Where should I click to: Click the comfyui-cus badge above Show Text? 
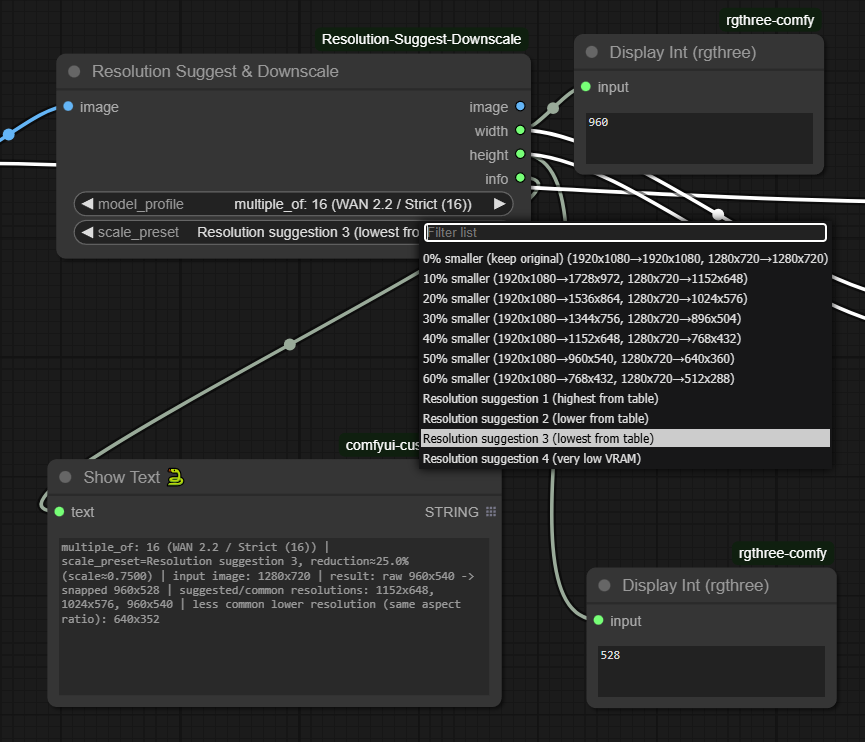point(382,445)
